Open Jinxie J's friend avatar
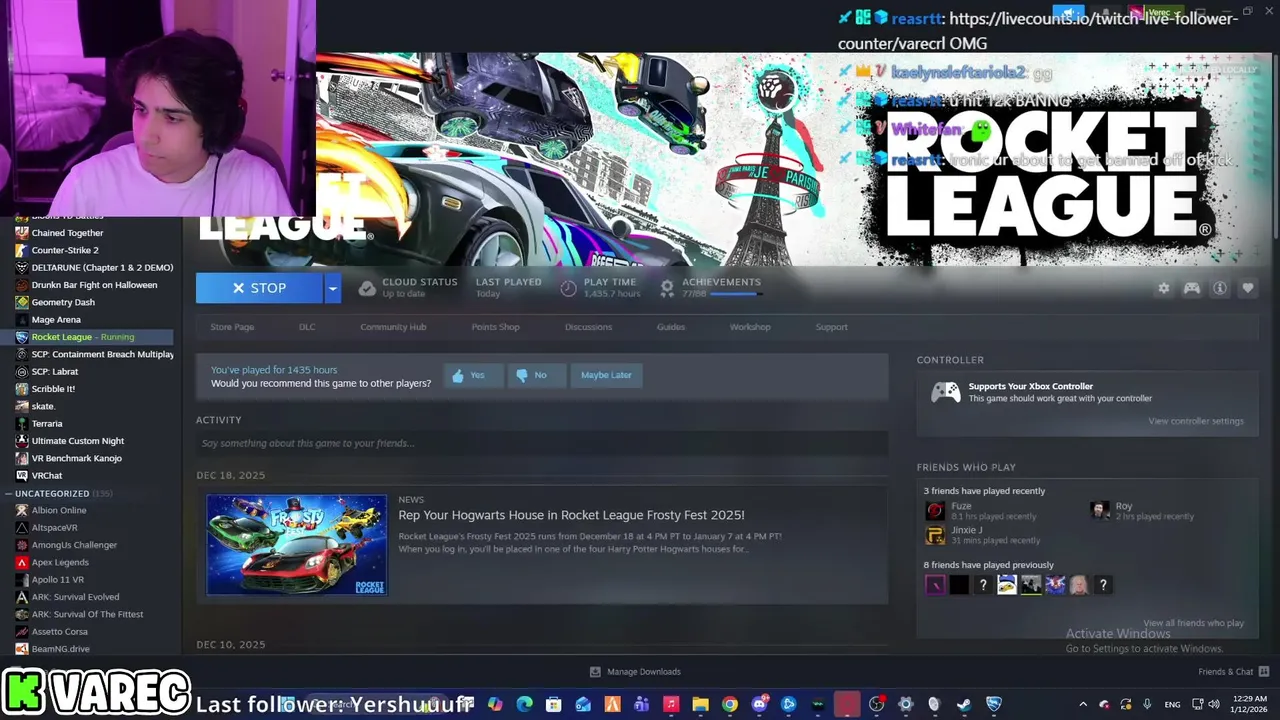The image size is (1280, 720). [x=935, y=535]
